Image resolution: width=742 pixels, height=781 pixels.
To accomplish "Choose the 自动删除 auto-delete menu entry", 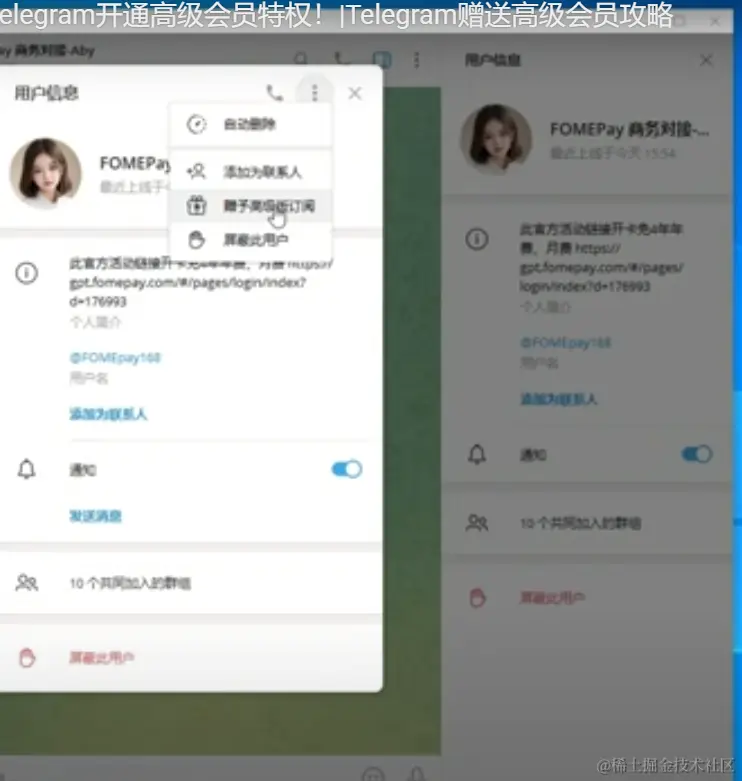I will click(250, 124).
